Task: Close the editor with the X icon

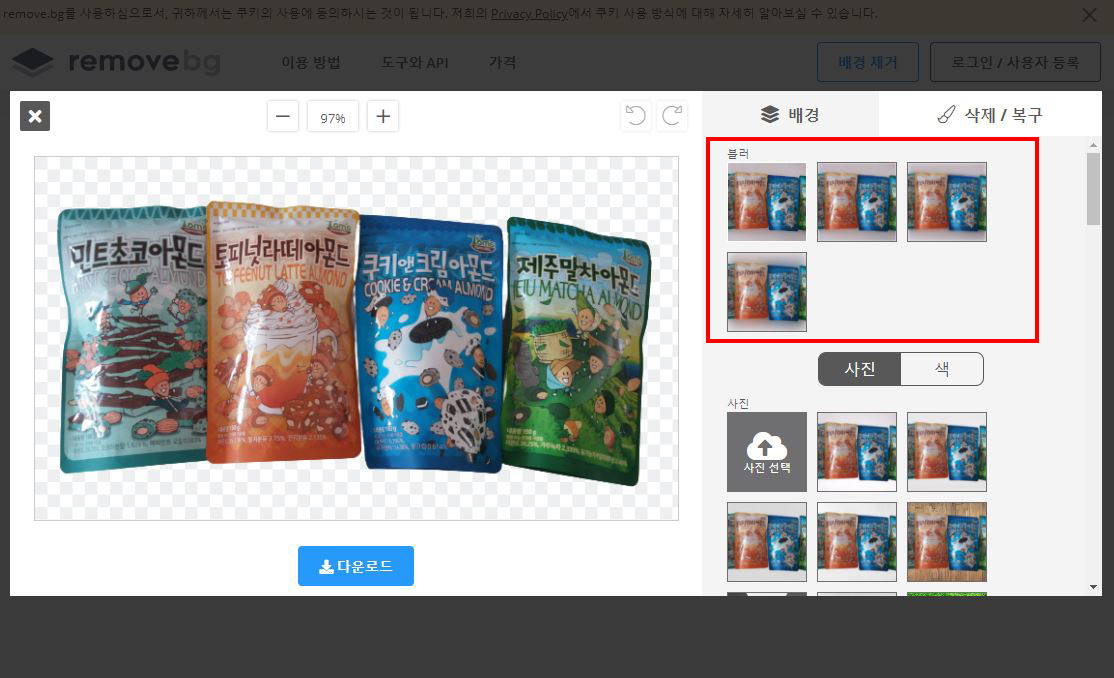Action: click(35, 117)
